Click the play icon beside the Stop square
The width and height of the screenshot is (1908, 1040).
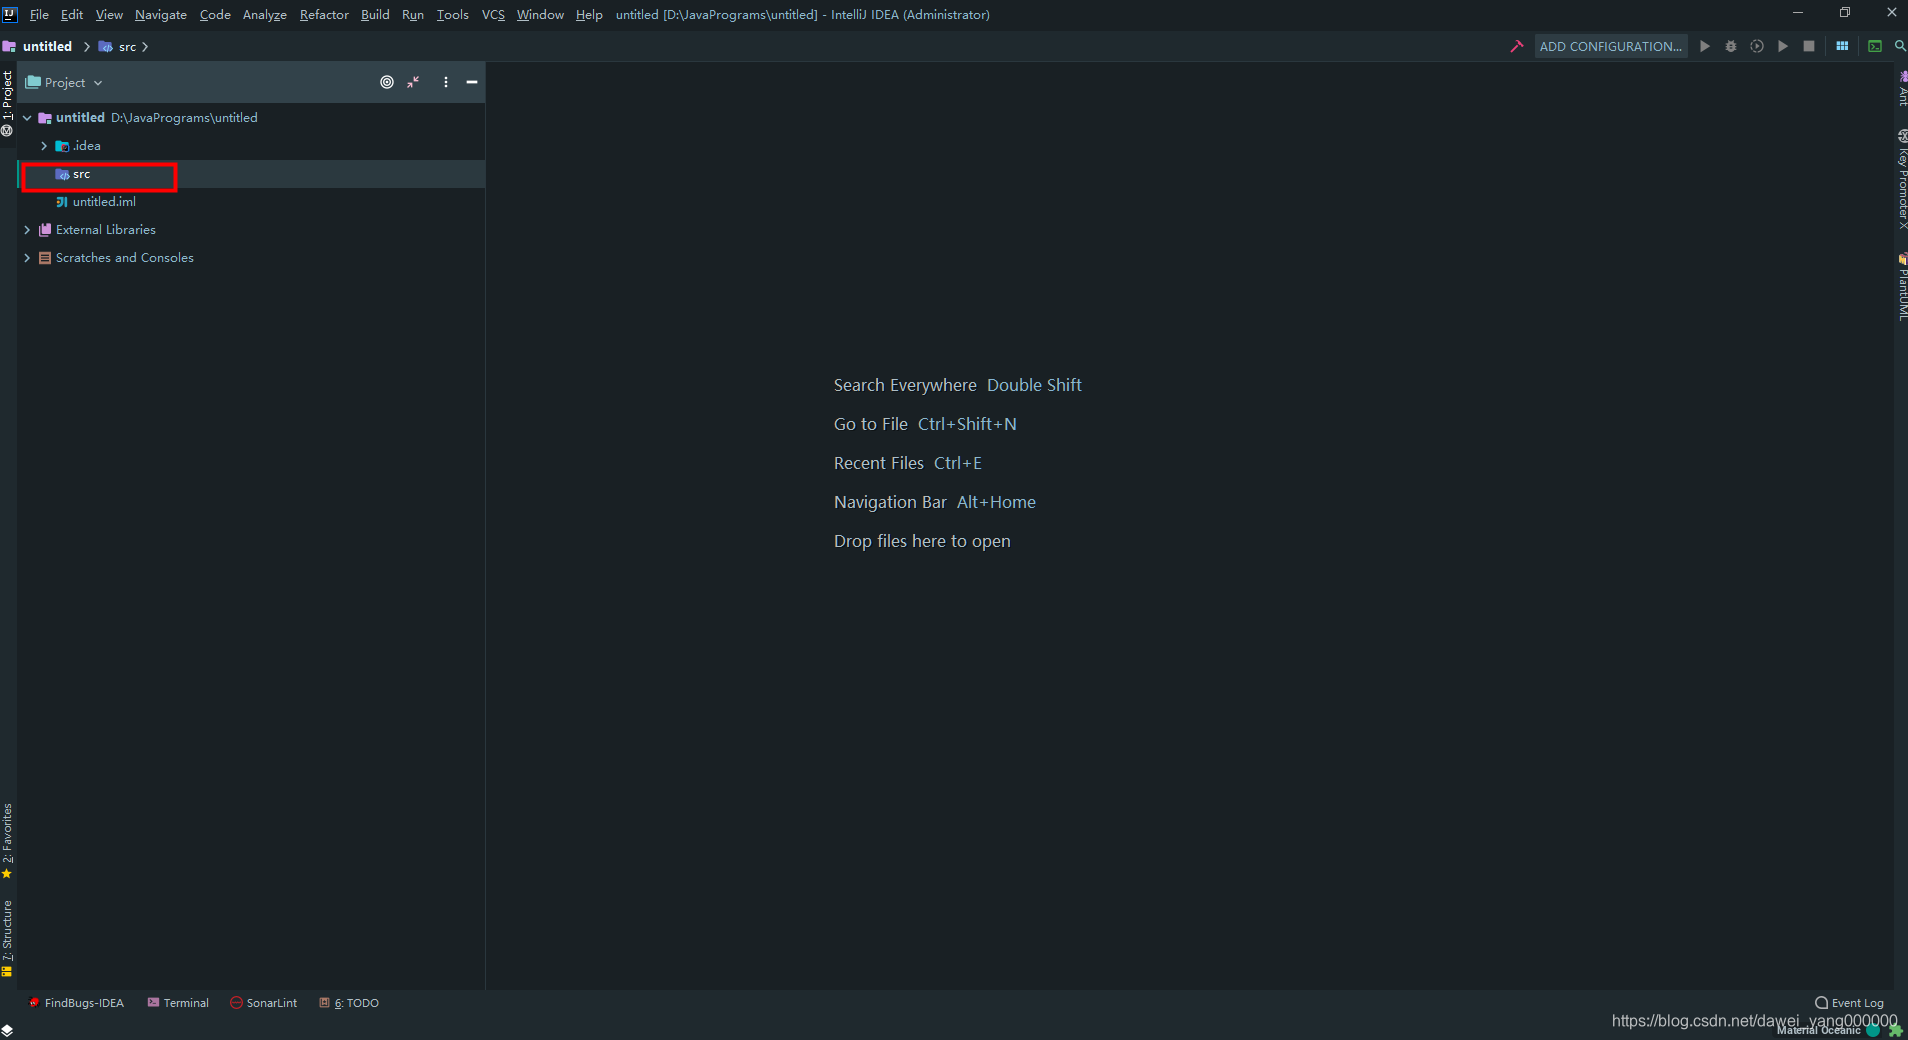click(x=1783, y=46)
